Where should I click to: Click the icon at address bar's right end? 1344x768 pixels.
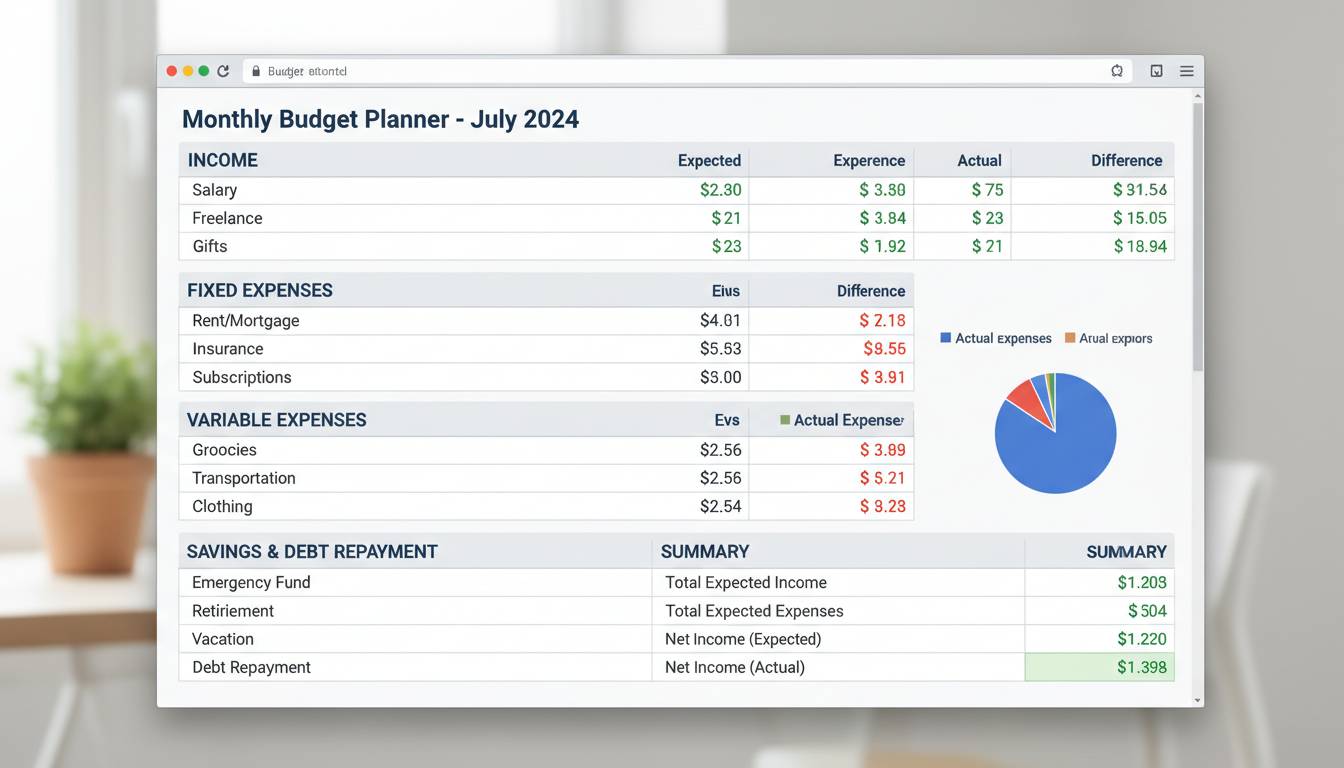[x=1117, y=71]
